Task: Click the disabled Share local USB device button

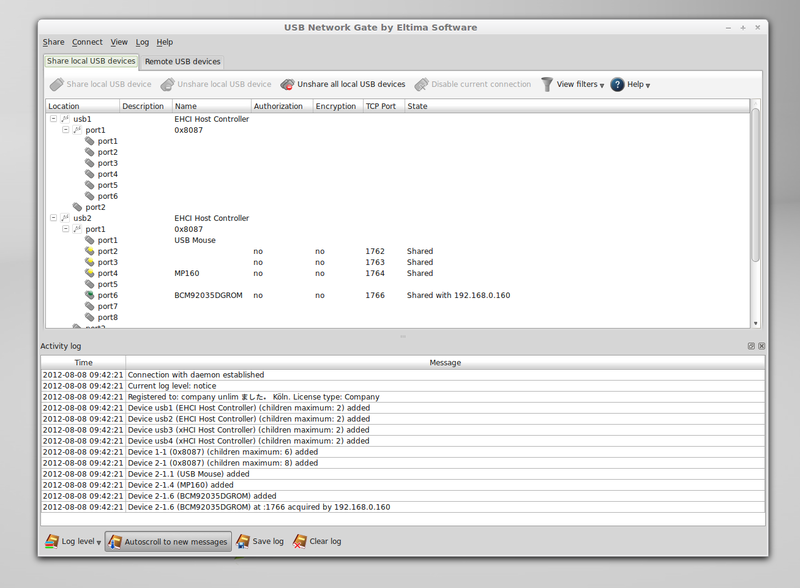Action: tap(101, 84)
